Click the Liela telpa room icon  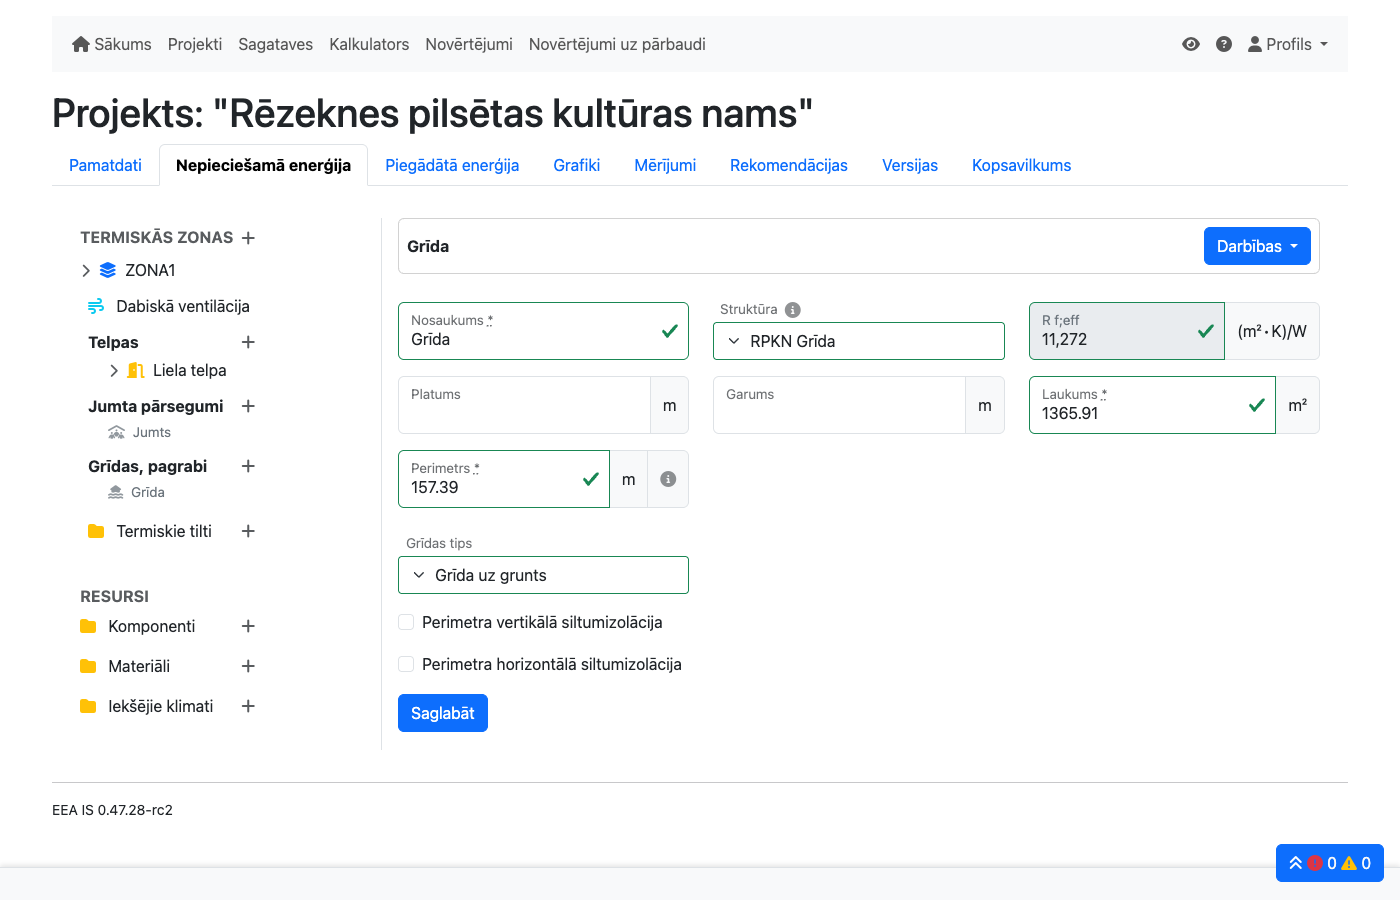point(135,370)
